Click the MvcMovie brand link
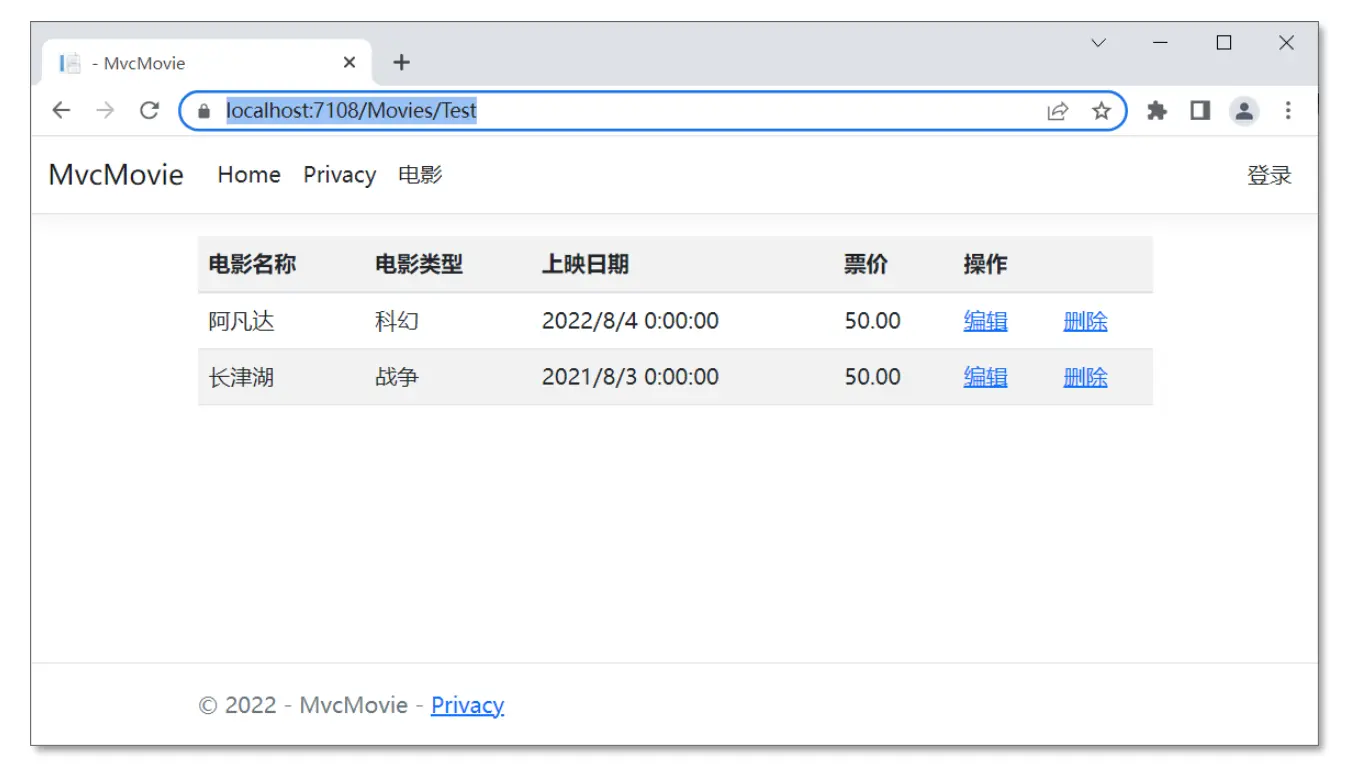Image resolution: width=1346 pixels, height=770 pixels. (x=116, y=175)
